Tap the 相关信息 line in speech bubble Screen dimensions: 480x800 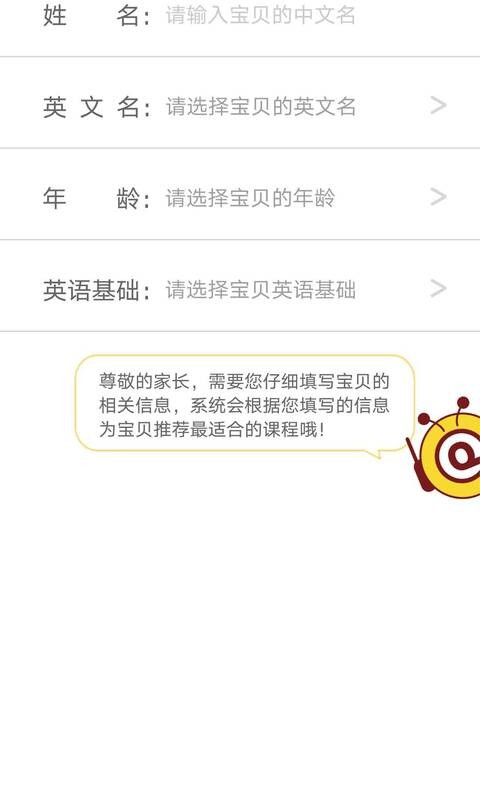244,405
